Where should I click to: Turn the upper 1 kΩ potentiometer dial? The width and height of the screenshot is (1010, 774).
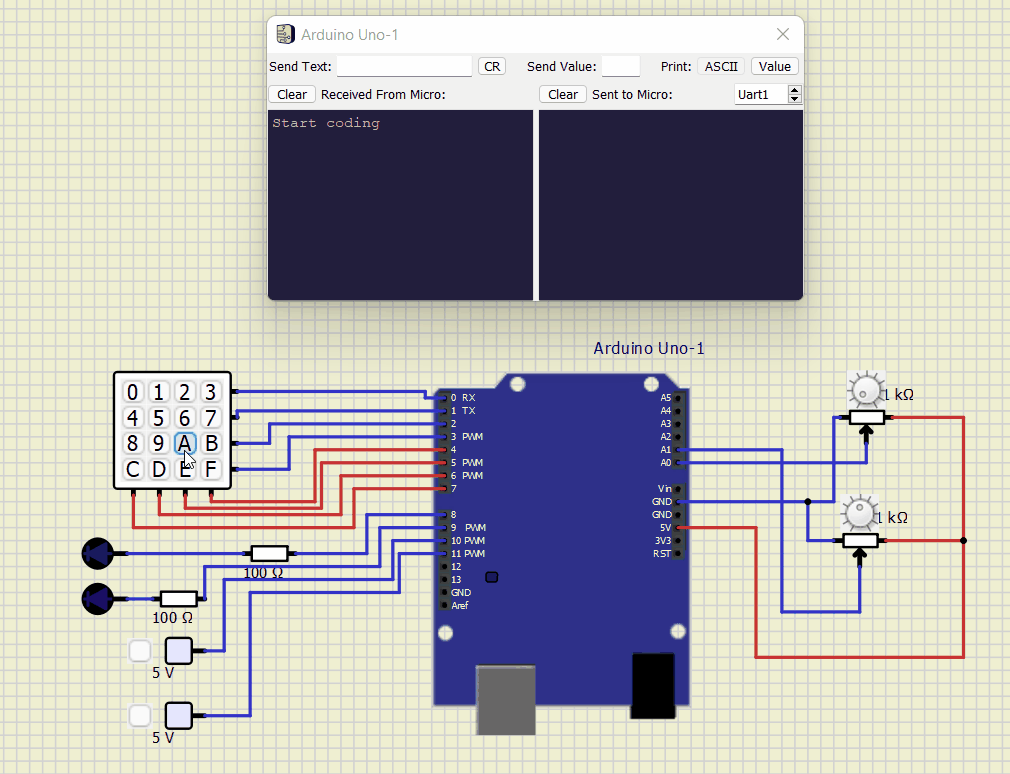coord(866,390)
